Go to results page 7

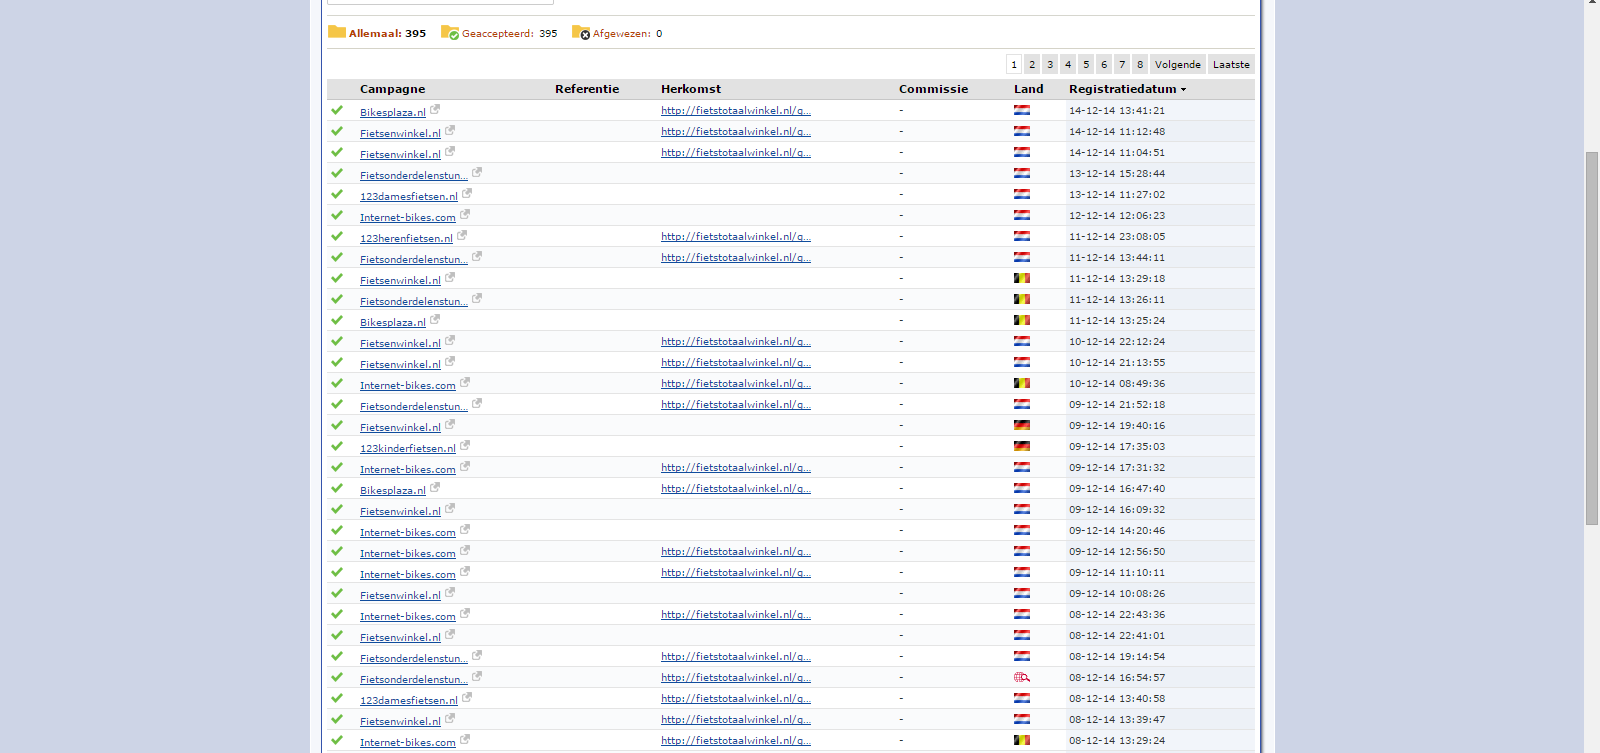[1122, 64]
